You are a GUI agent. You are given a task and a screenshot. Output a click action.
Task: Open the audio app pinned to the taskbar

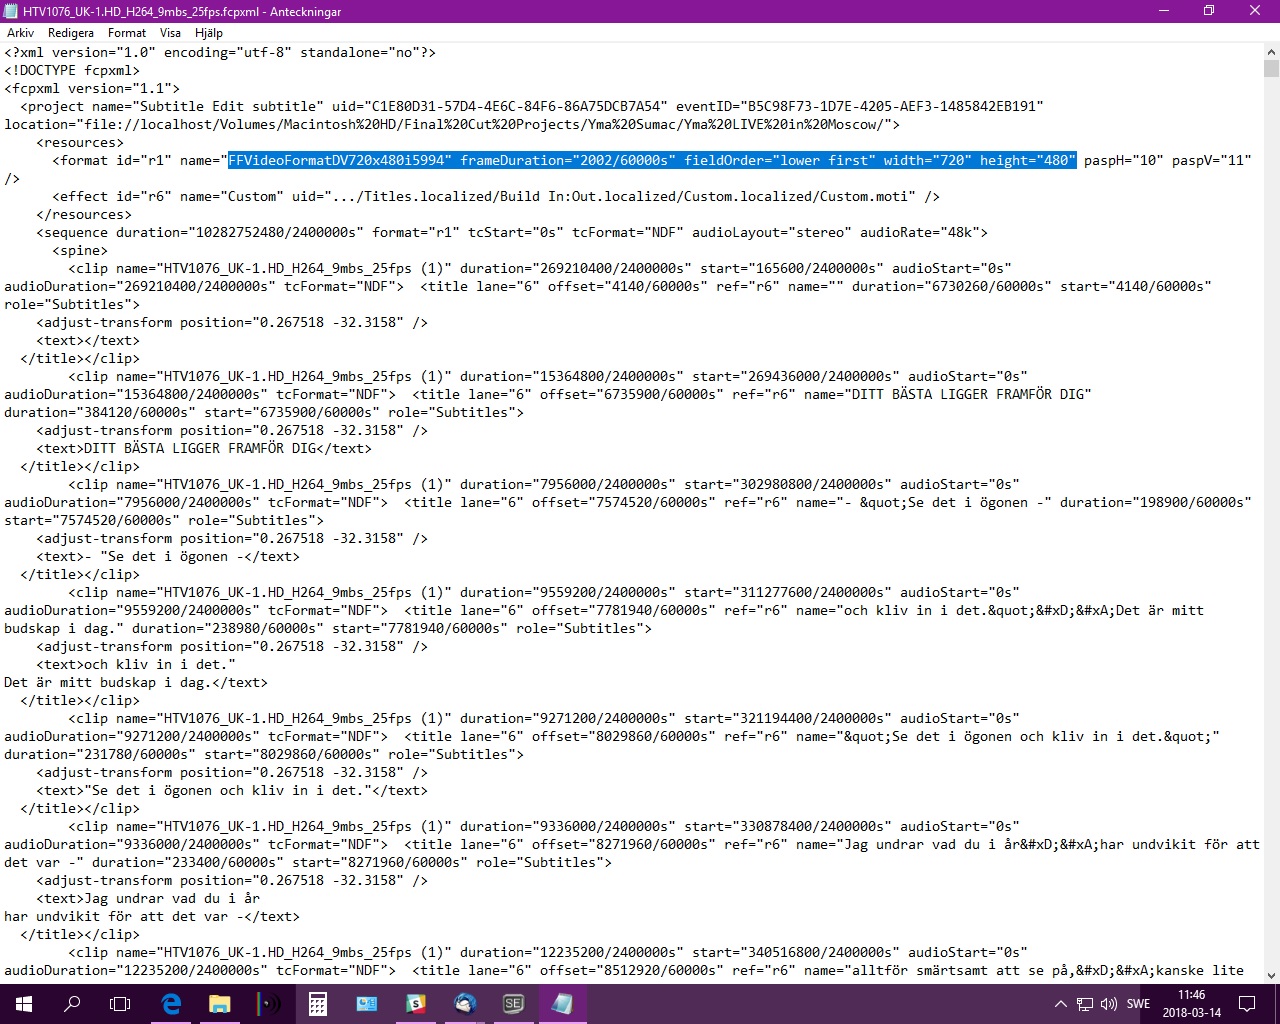pyautogui.click(x=268, y=1003)
